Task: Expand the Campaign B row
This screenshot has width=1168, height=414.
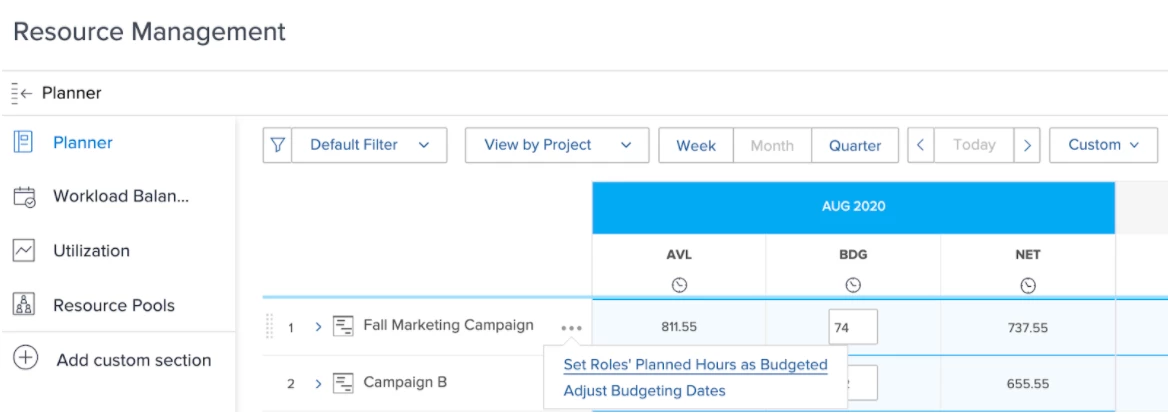Action: click(317, 384)
